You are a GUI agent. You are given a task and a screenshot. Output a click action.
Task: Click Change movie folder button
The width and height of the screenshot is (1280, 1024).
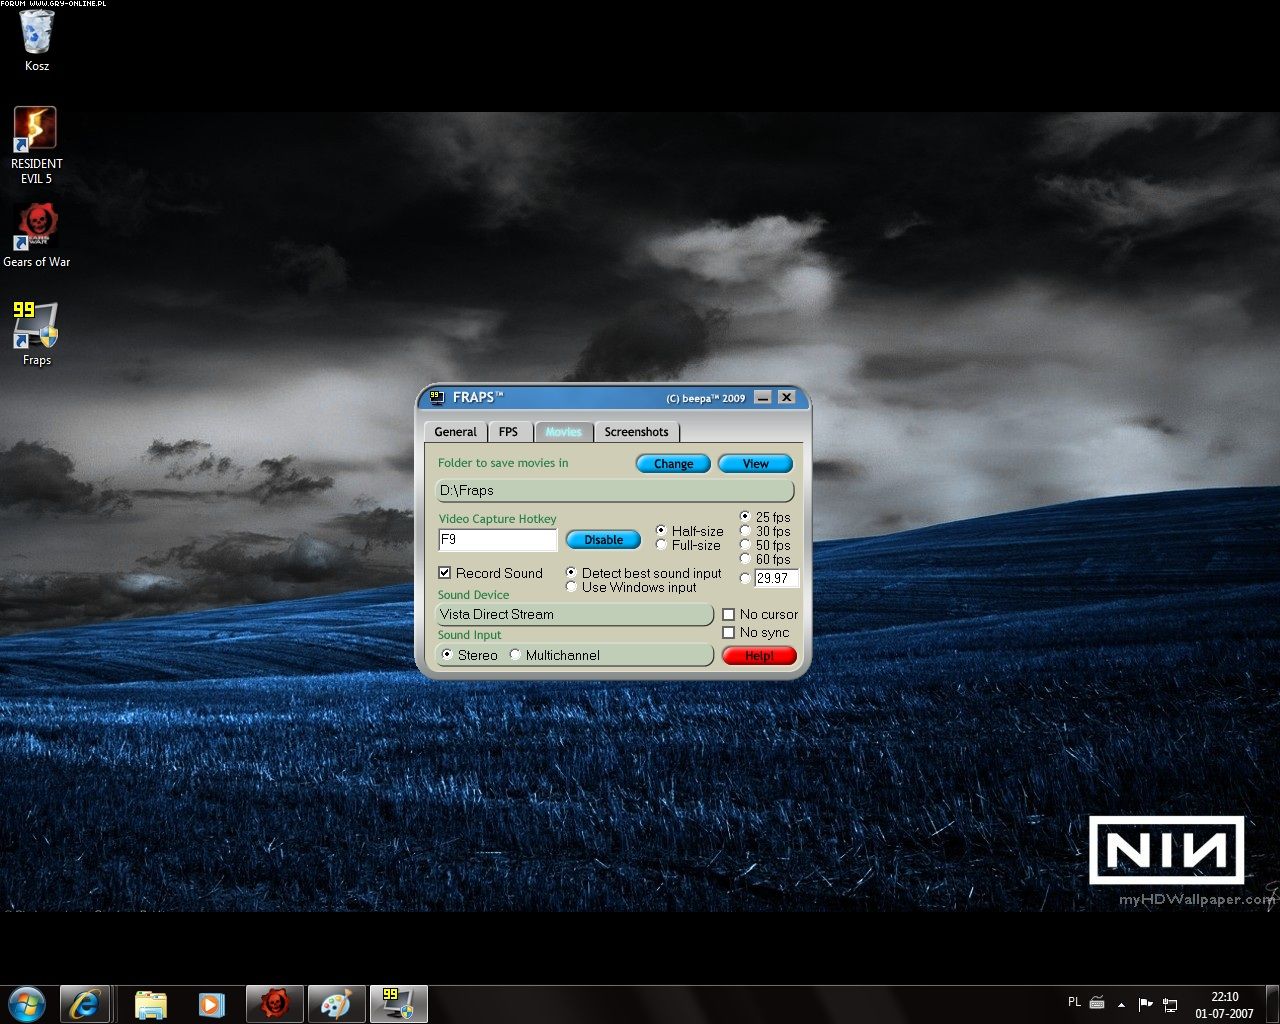[673, 464]
